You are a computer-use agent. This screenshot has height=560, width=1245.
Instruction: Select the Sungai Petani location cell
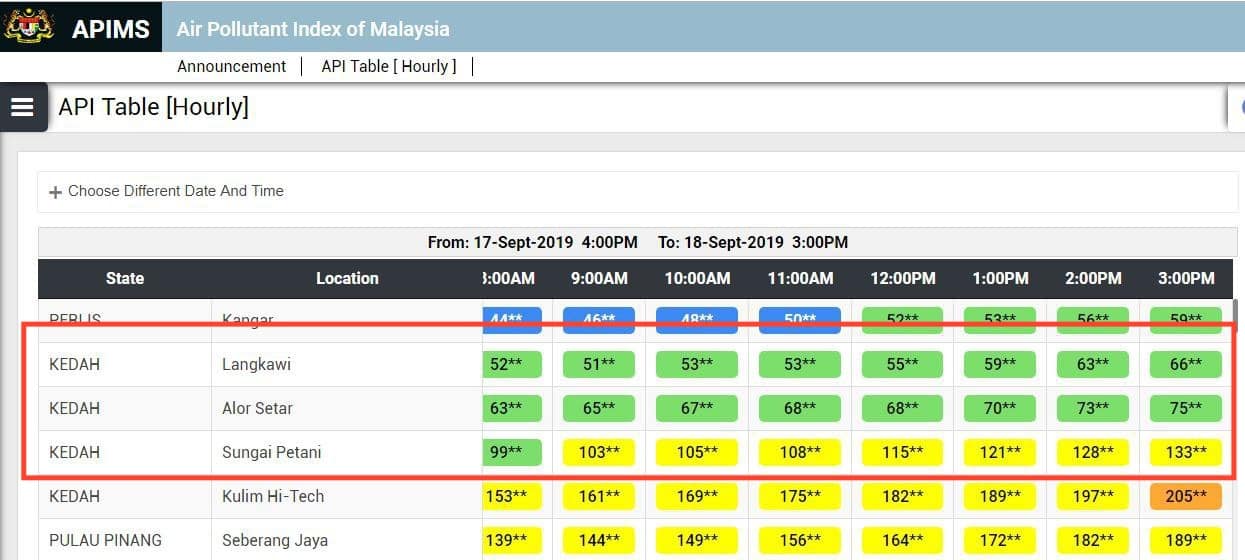click(x=347, y=452)
